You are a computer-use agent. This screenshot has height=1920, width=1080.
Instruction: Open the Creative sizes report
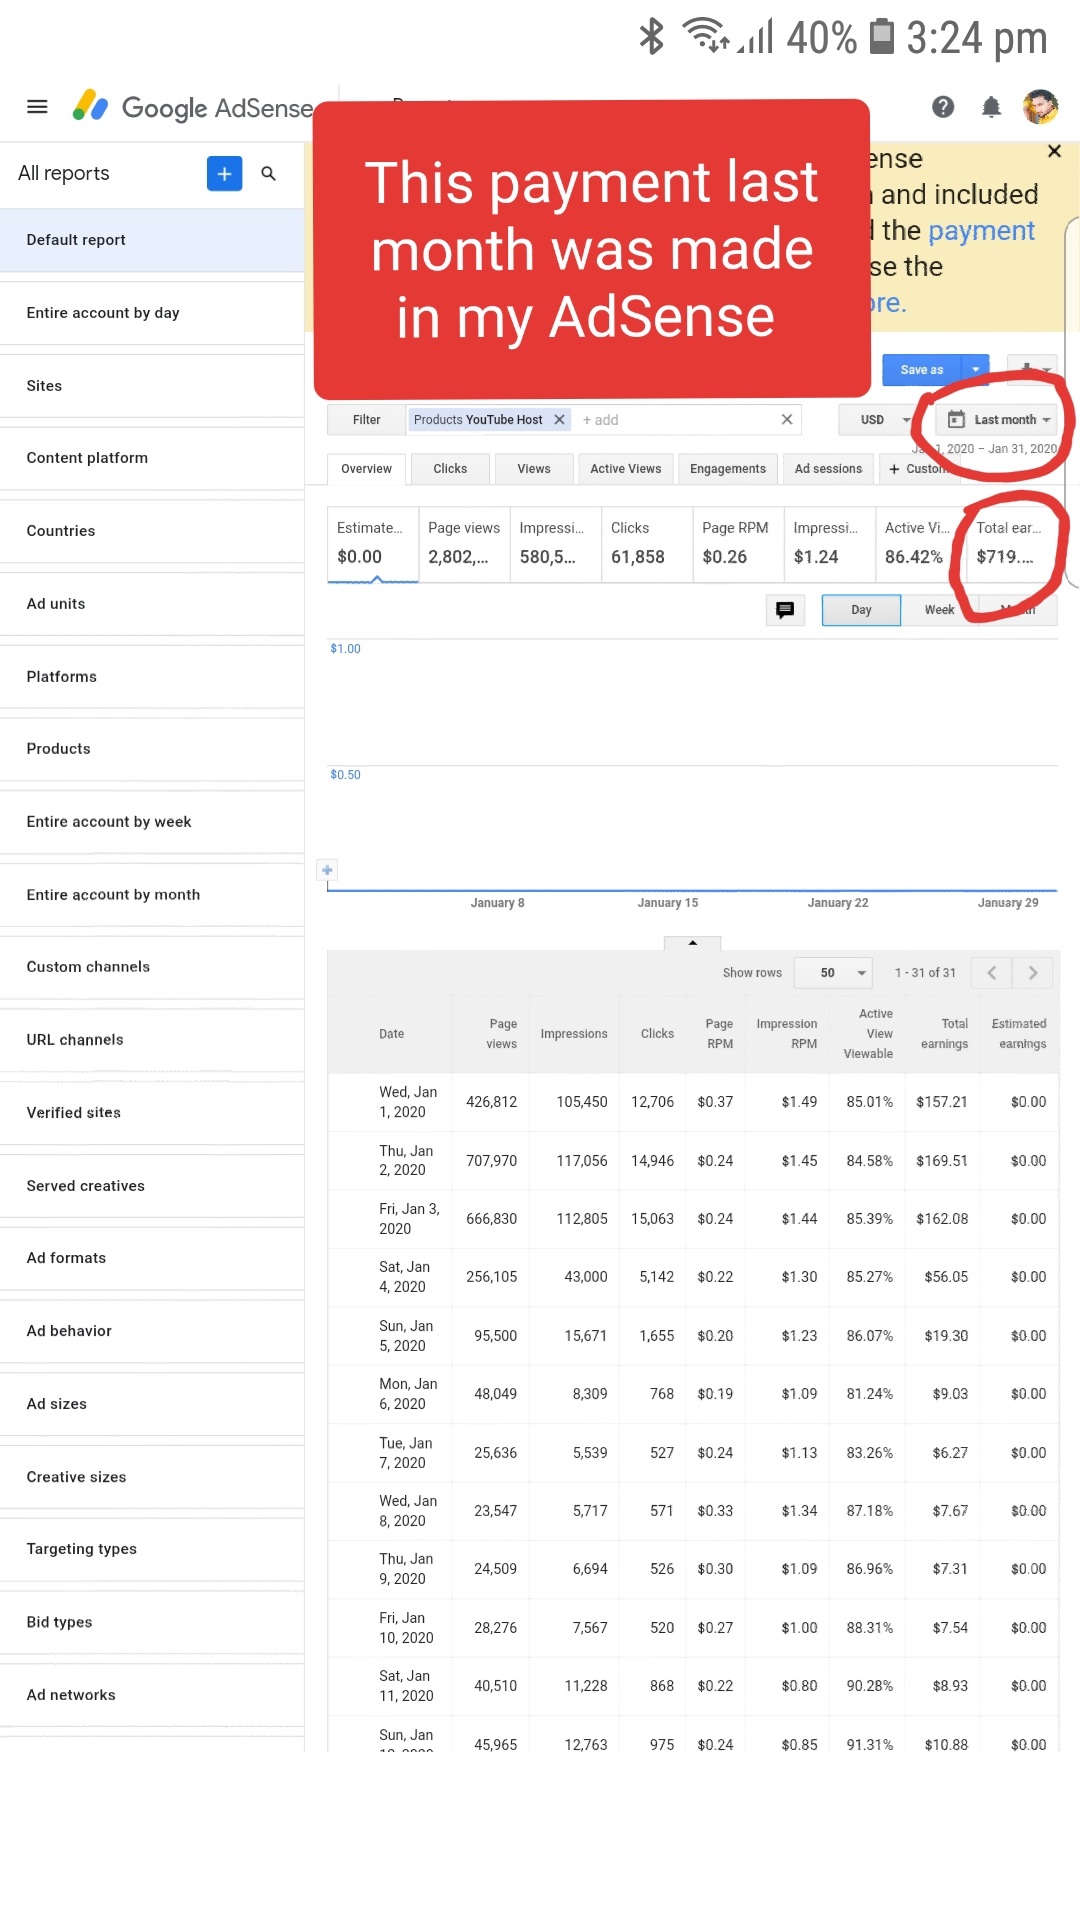152,1477
